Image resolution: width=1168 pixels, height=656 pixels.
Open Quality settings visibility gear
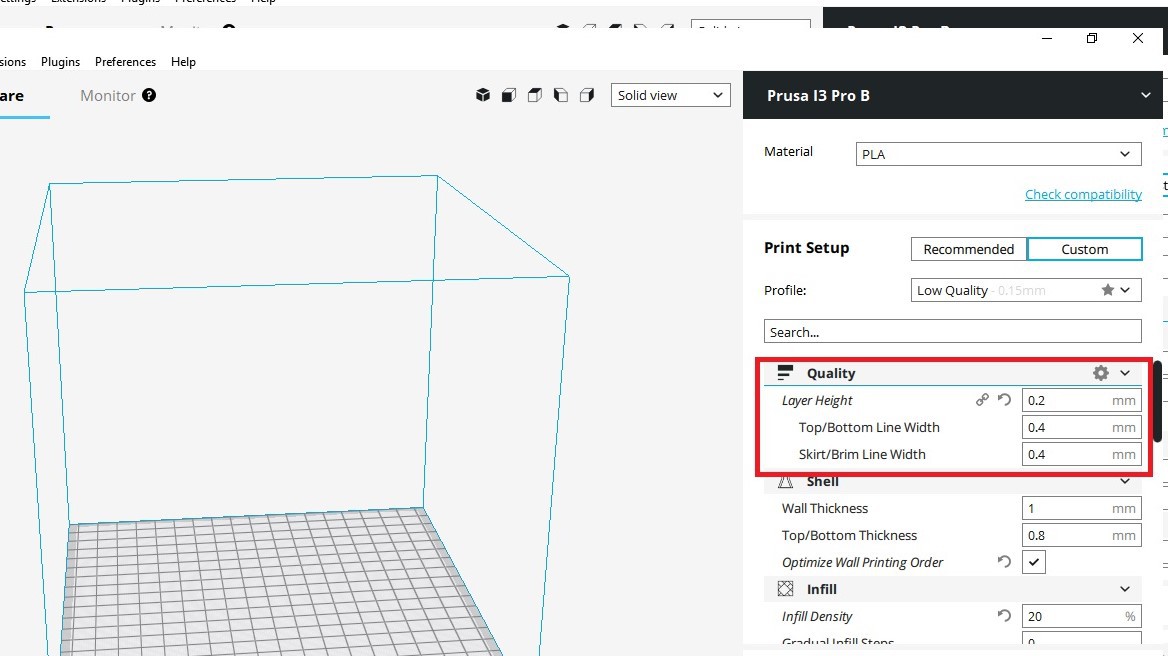coord(1101,373)
